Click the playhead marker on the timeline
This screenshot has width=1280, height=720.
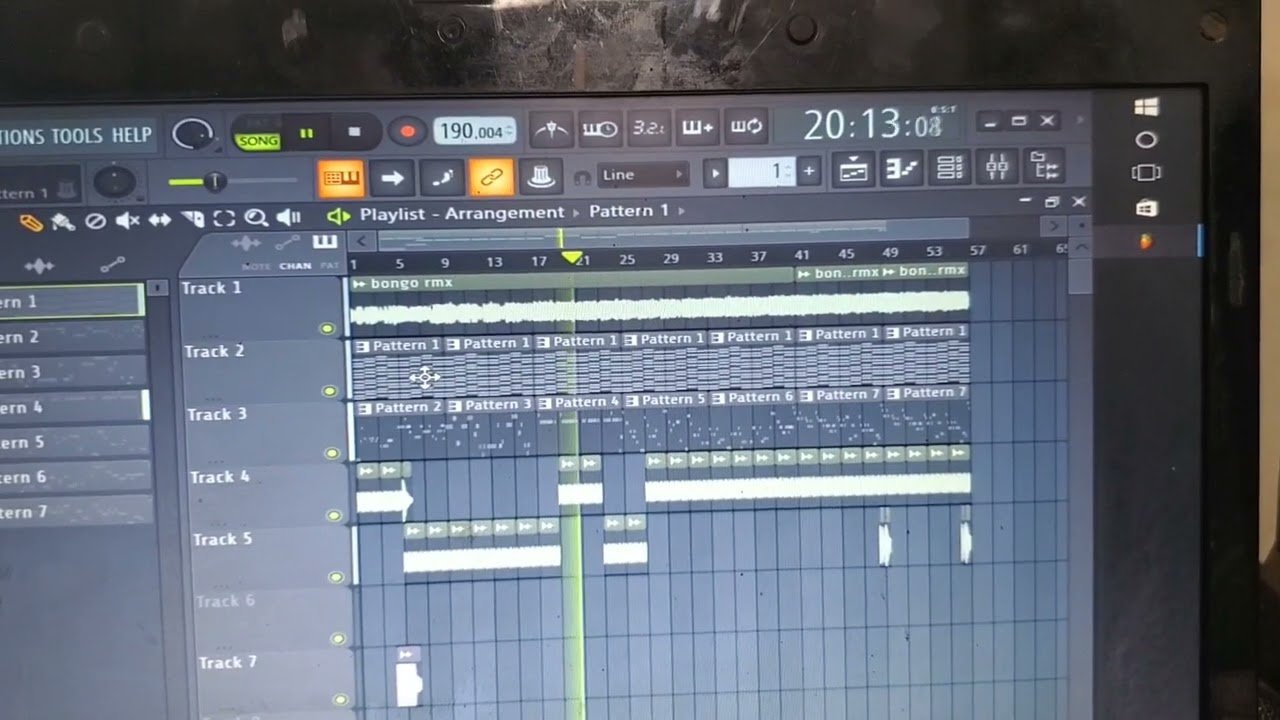pos(570,258)
